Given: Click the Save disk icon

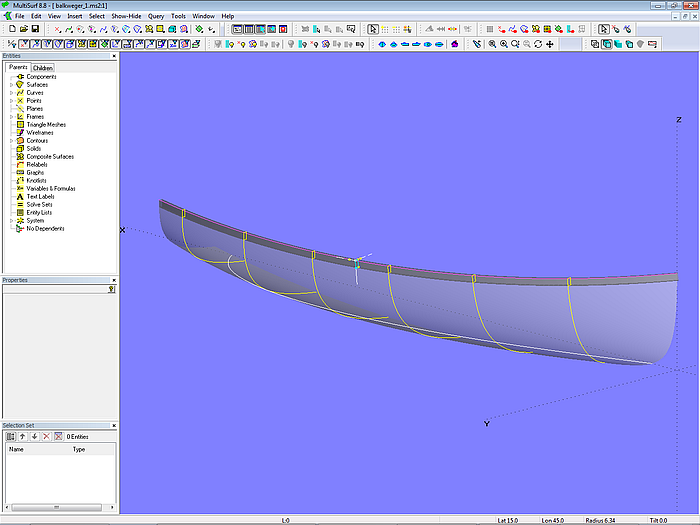Looking at the screenshot, I should click(x=35, y=30).
